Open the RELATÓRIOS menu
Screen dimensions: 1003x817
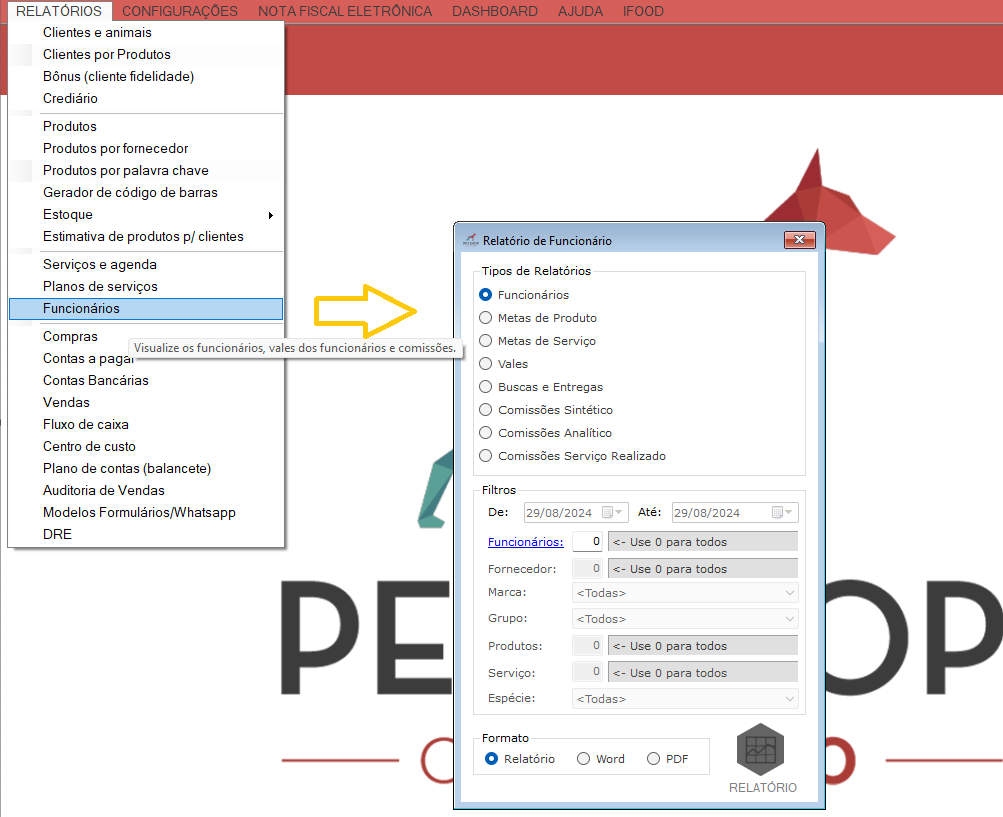pyautogui.click(x=59, y=11)
